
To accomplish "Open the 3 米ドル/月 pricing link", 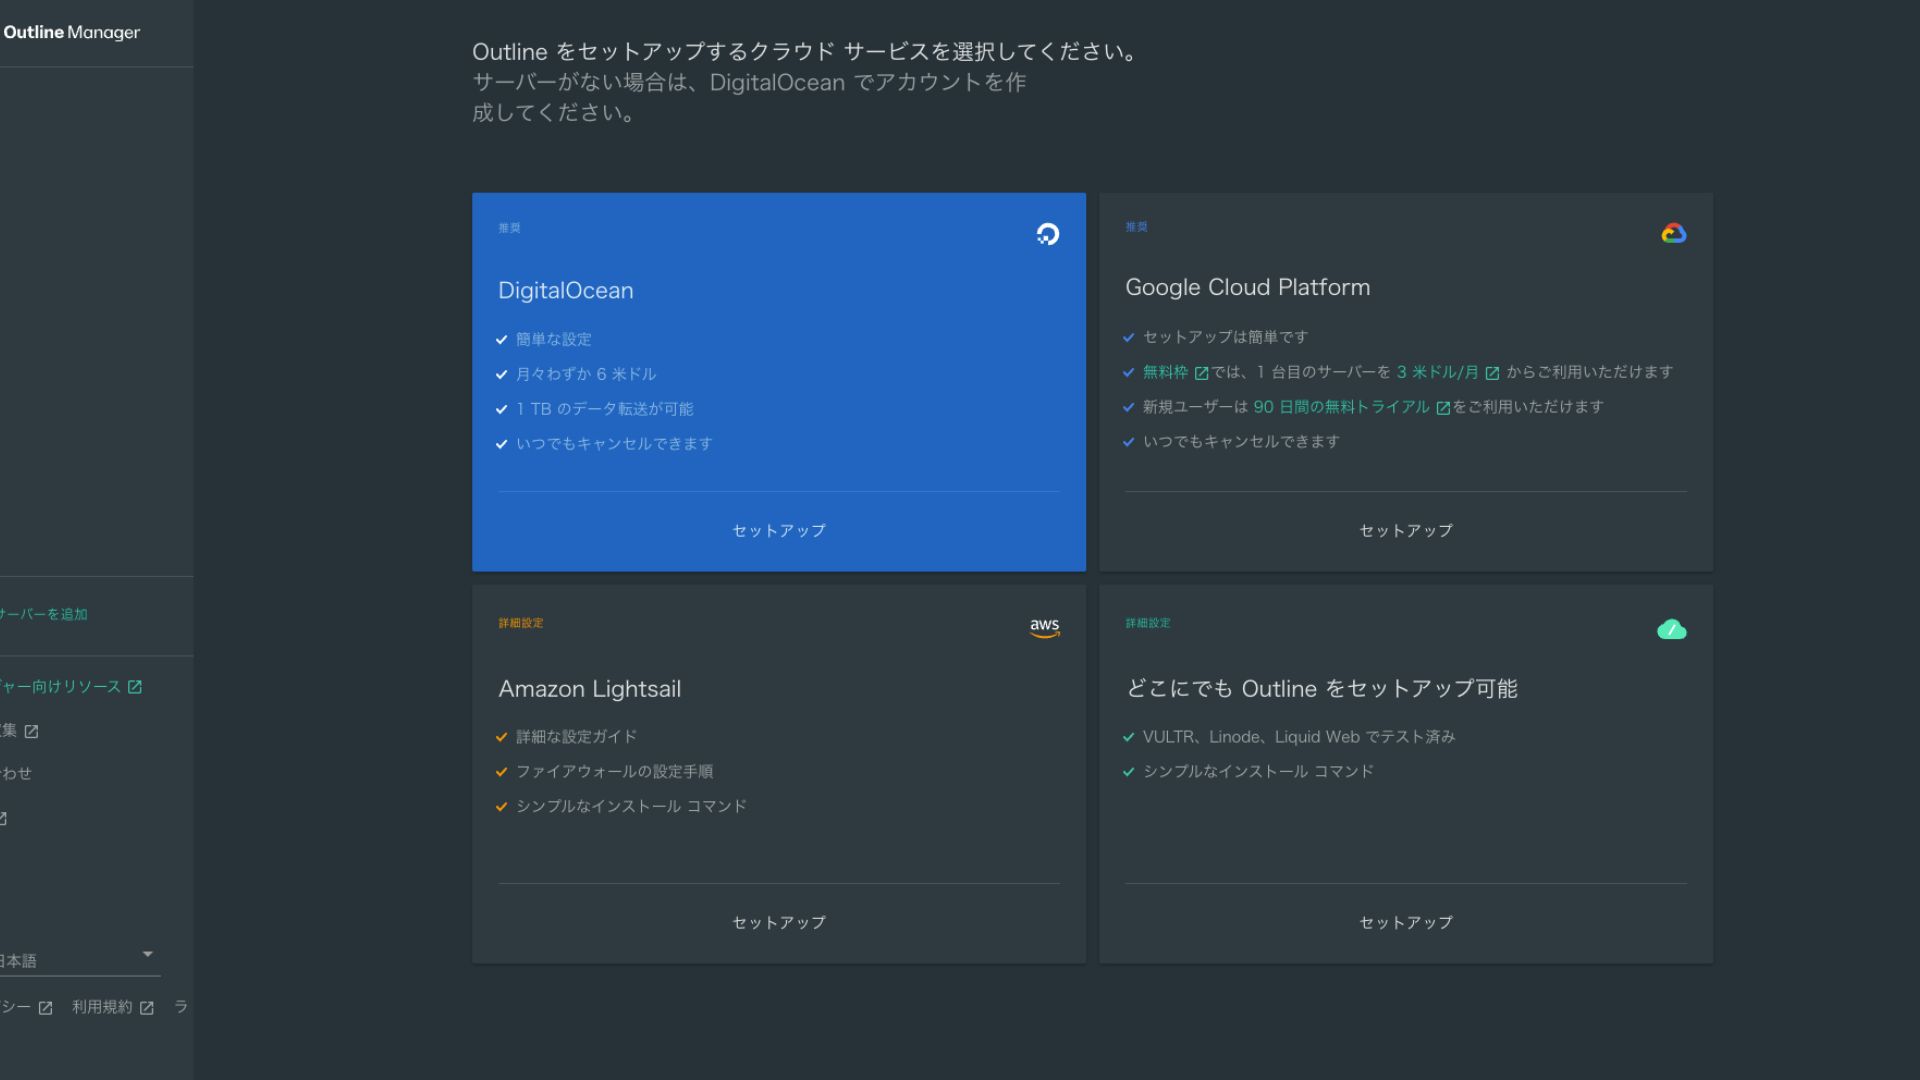I will click(x=1437, y=372).
